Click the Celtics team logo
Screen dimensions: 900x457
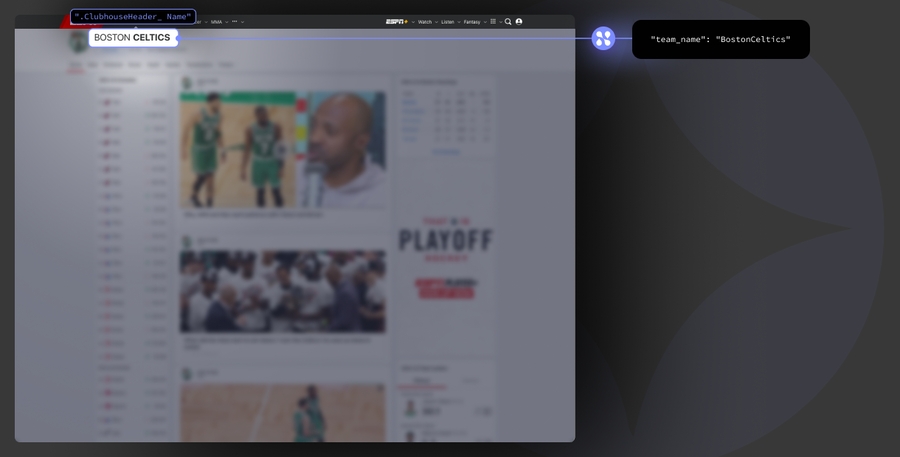[x=78, y=42]
